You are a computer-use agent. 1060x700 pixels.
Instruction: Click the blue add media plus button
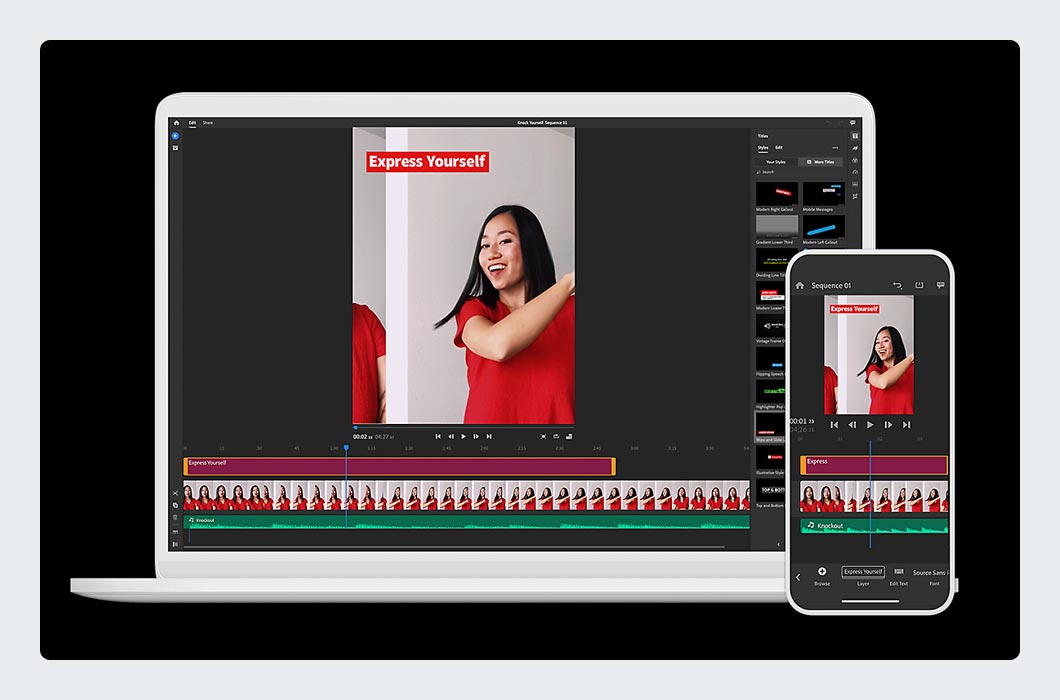176,136
